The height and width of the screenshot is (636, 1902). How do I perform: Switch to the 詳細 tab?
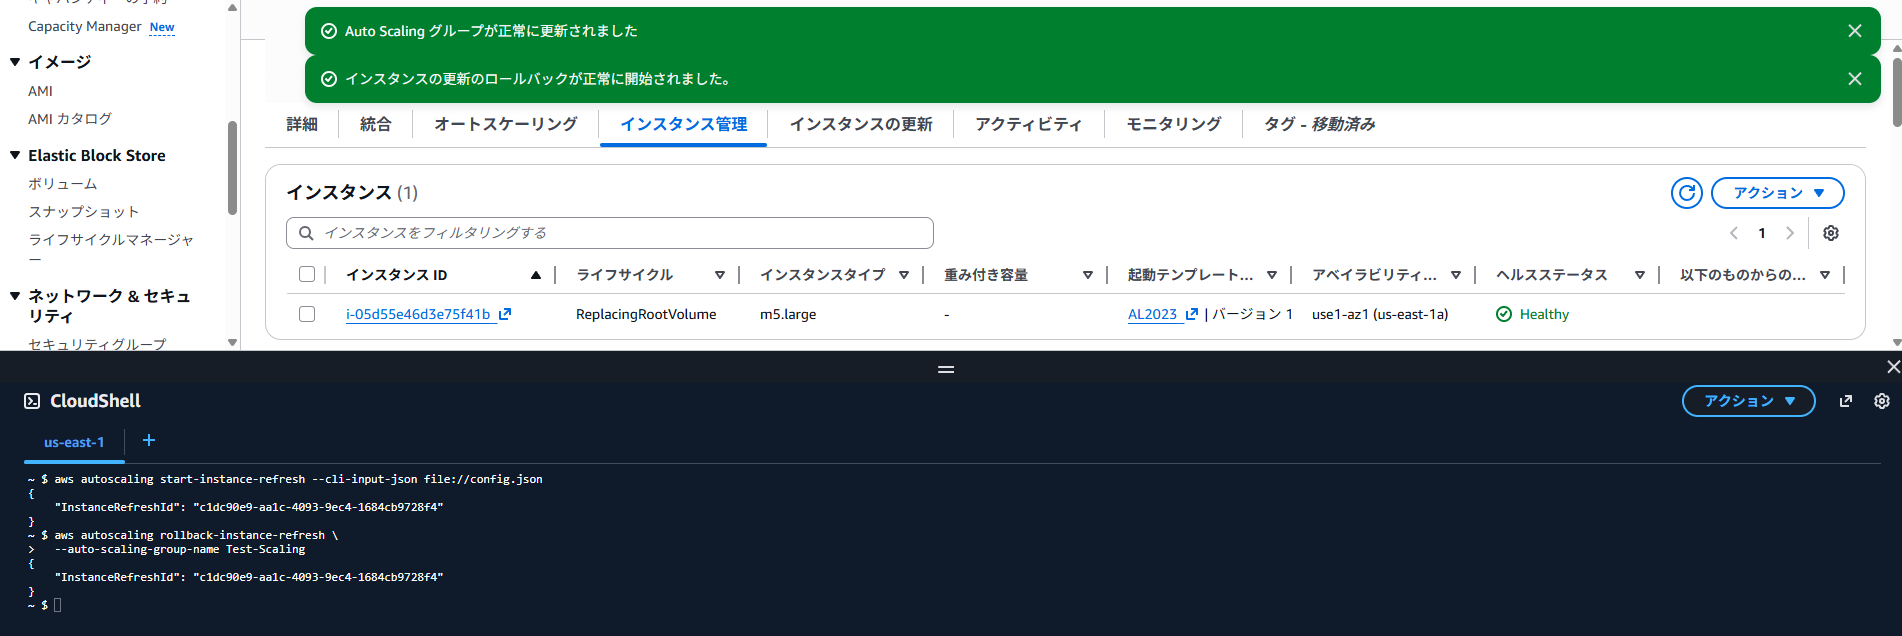(302, 124)
